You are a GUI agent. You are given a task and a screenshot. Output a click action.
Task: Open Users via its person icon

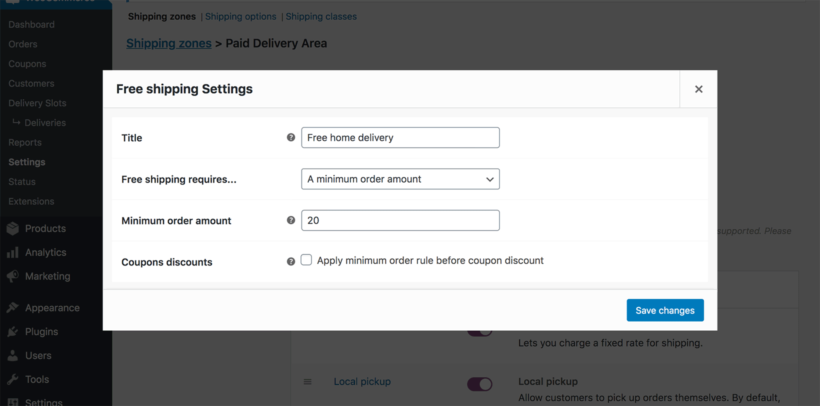pyautogui.click(x=13, y=356)
